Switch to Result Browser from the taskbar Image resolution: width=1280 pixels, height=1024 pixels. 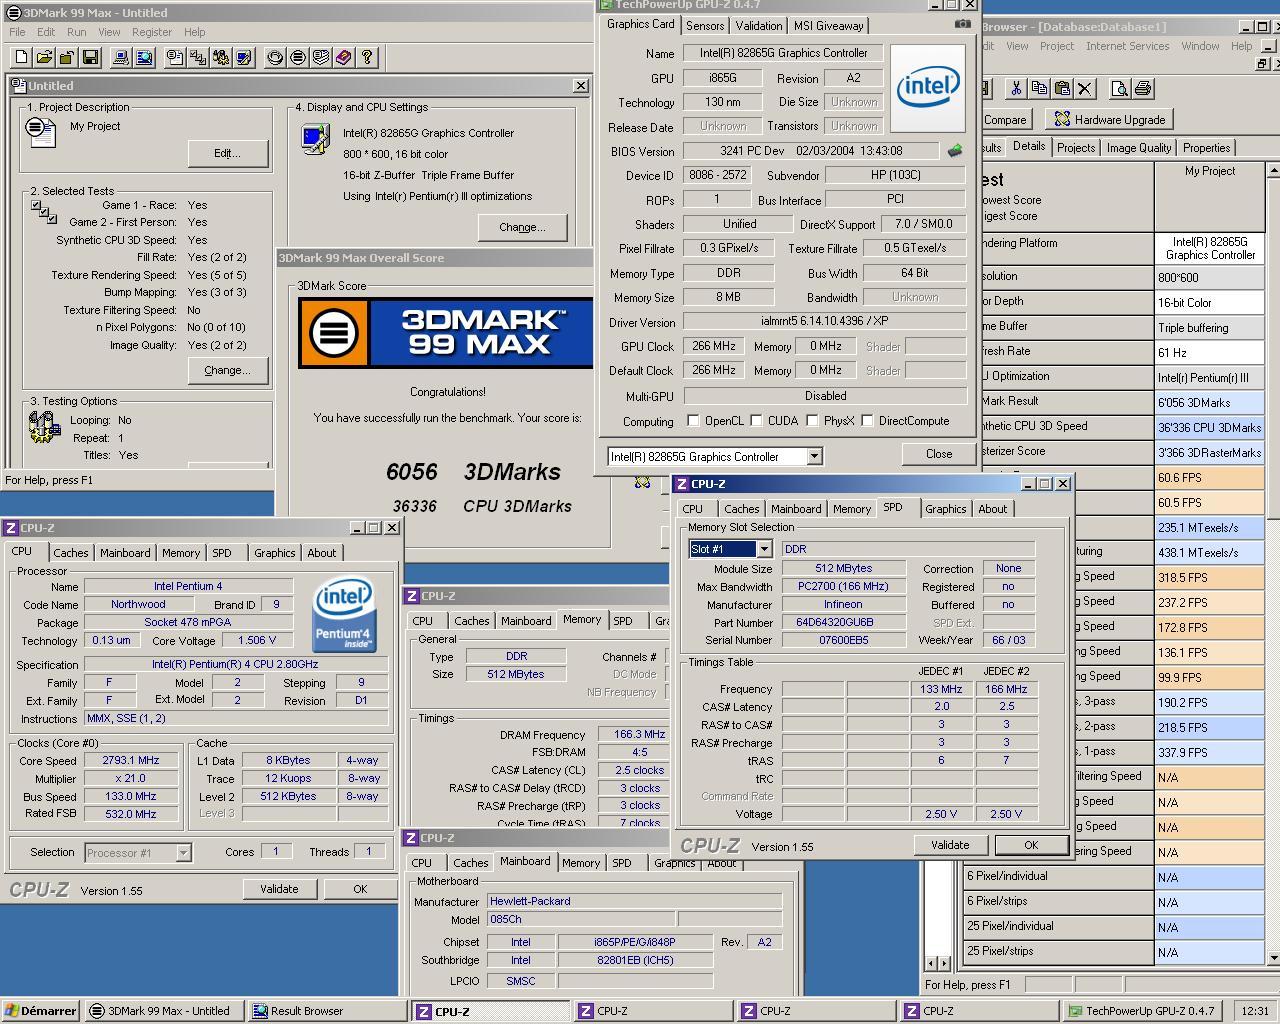(x=326, y=1011)
